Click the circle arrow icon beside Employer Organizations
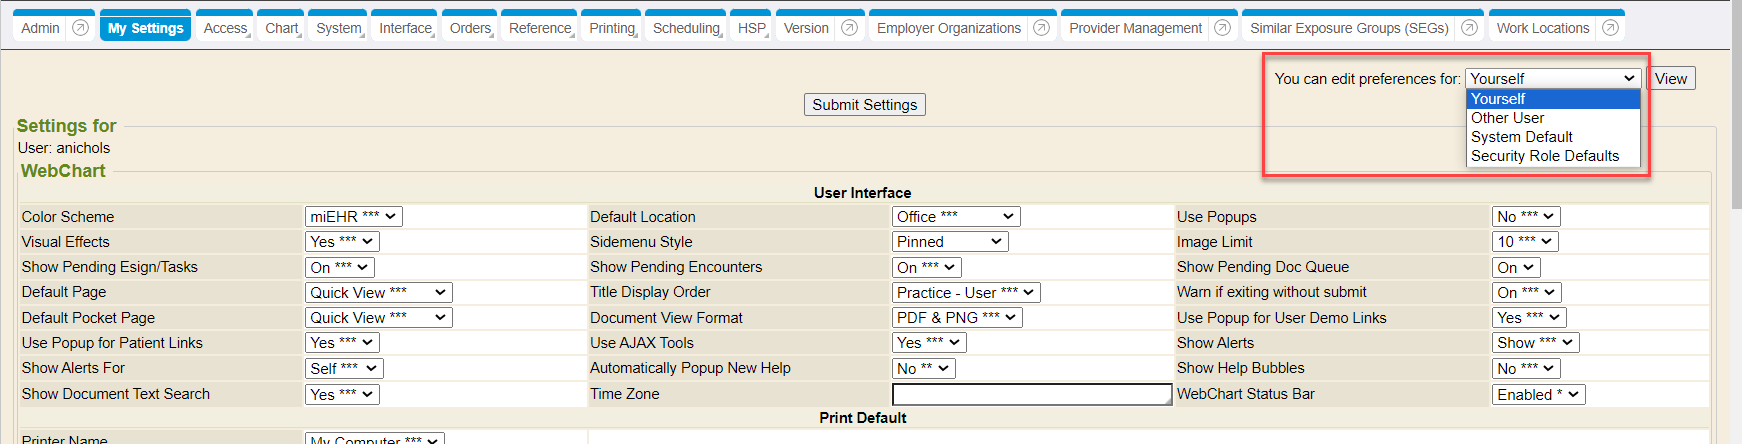Image resolution: width=1742 pixels, height=444 pixels. point(1041,28)
